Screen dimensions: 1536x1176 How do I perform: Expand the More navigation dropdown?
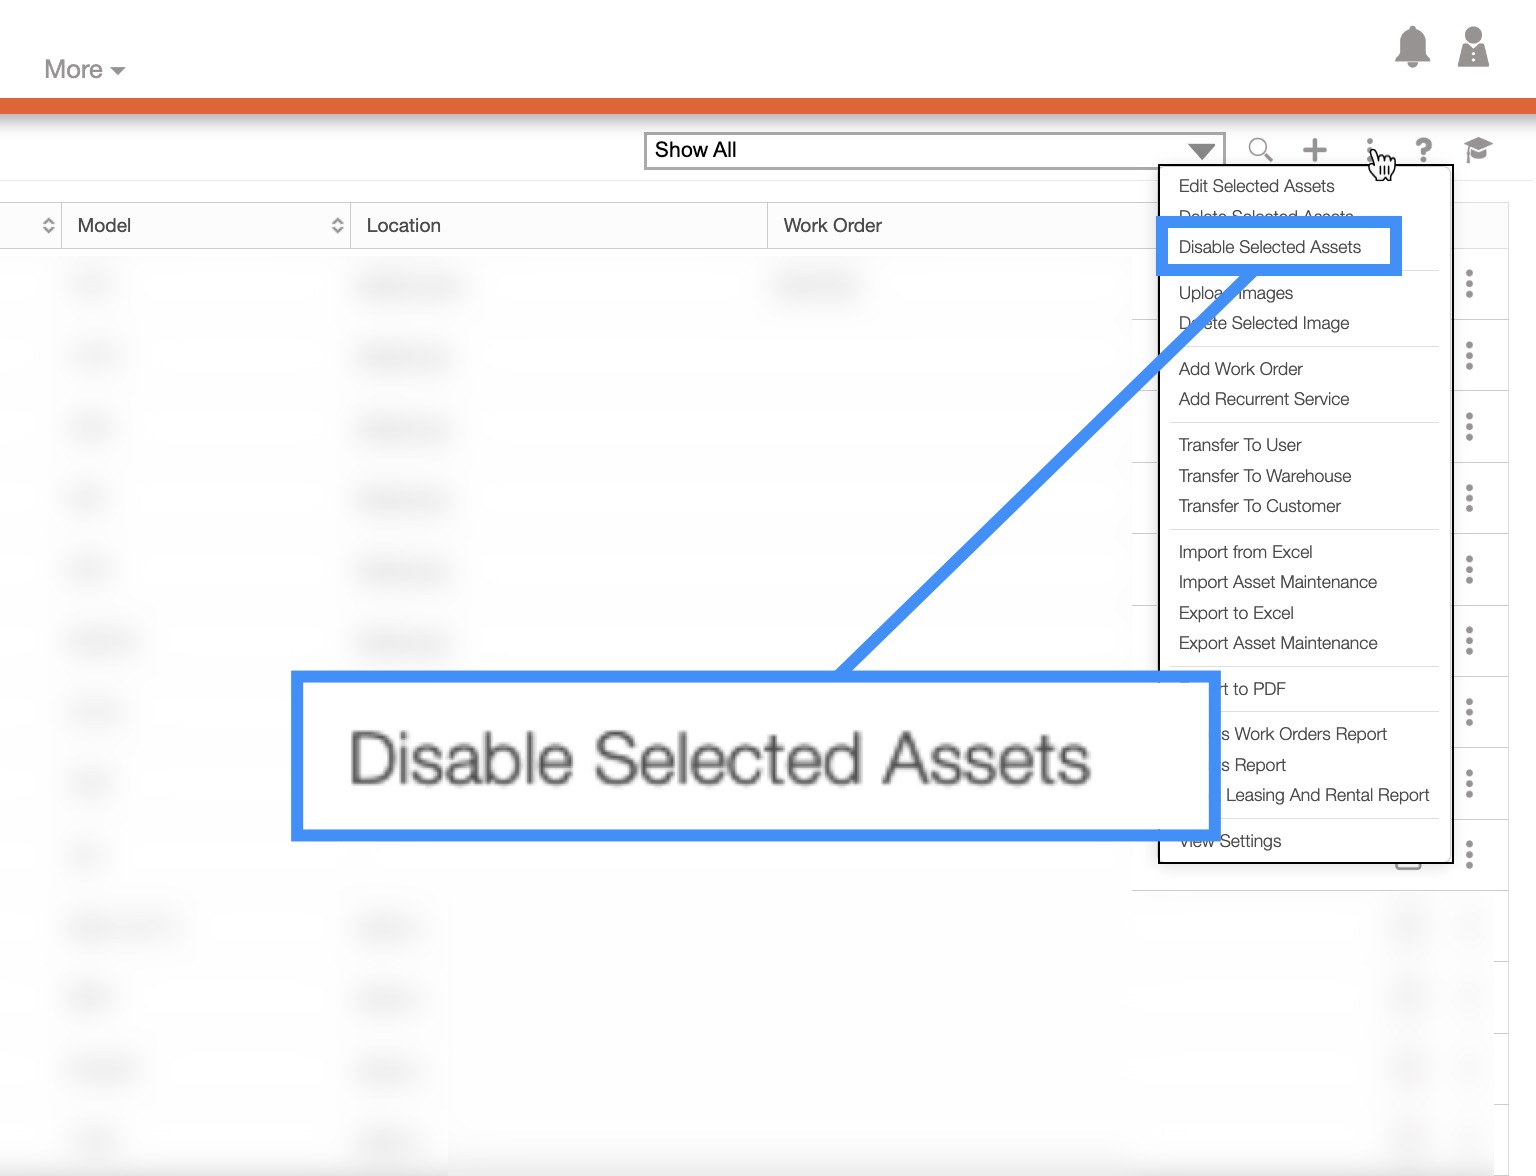[84, 70]
